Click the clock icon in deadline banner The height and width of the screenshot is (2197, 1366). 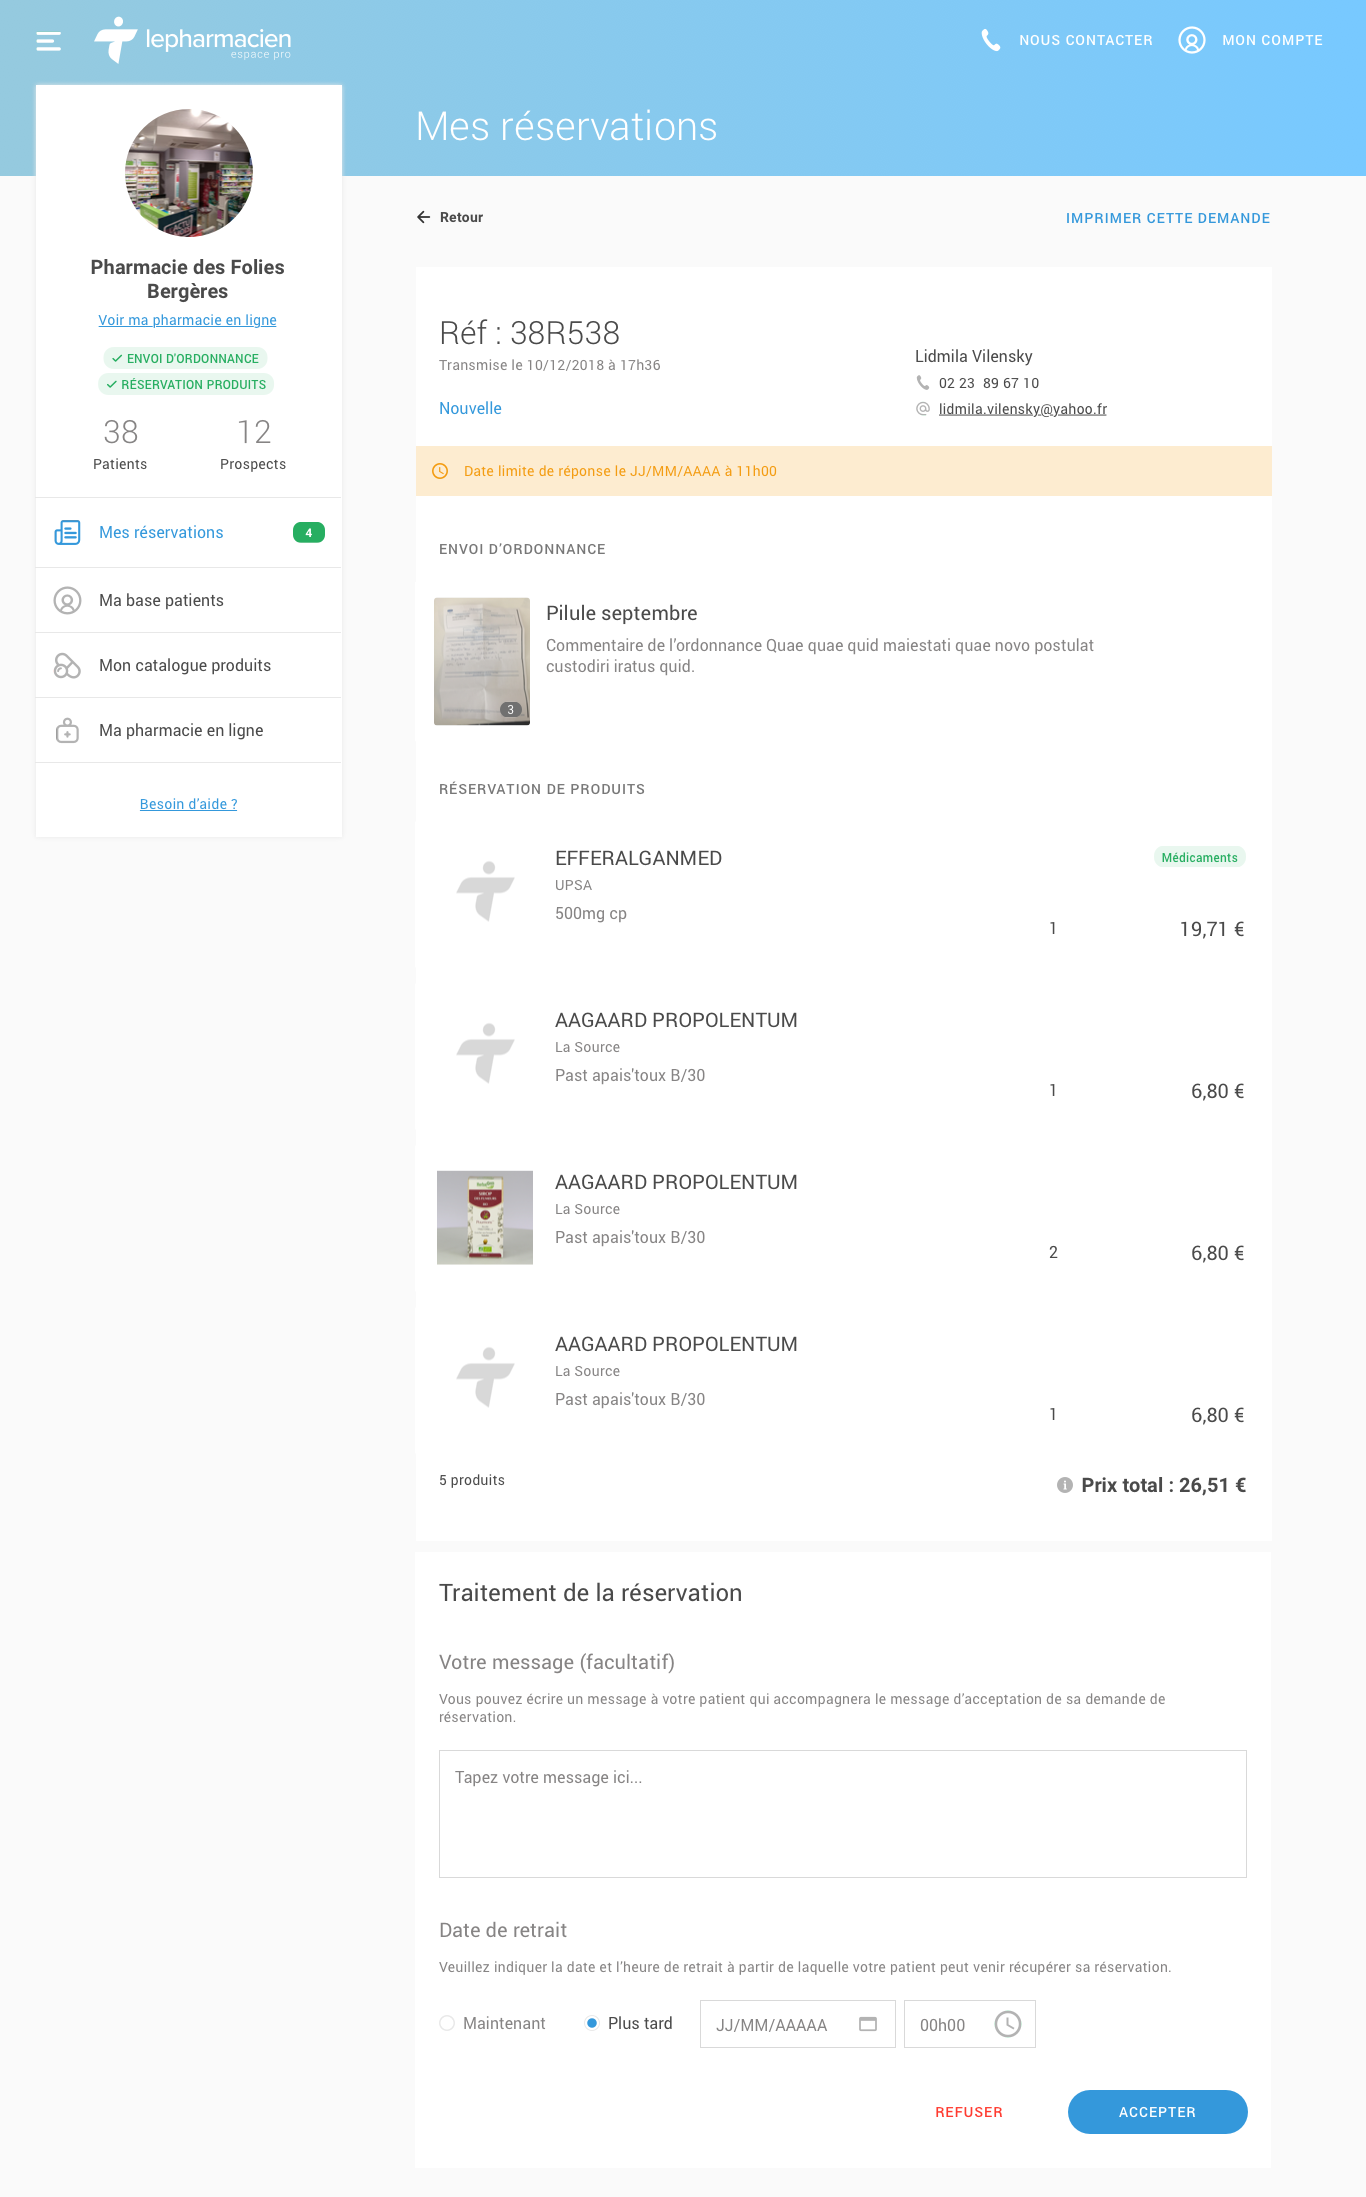(440, 471)
